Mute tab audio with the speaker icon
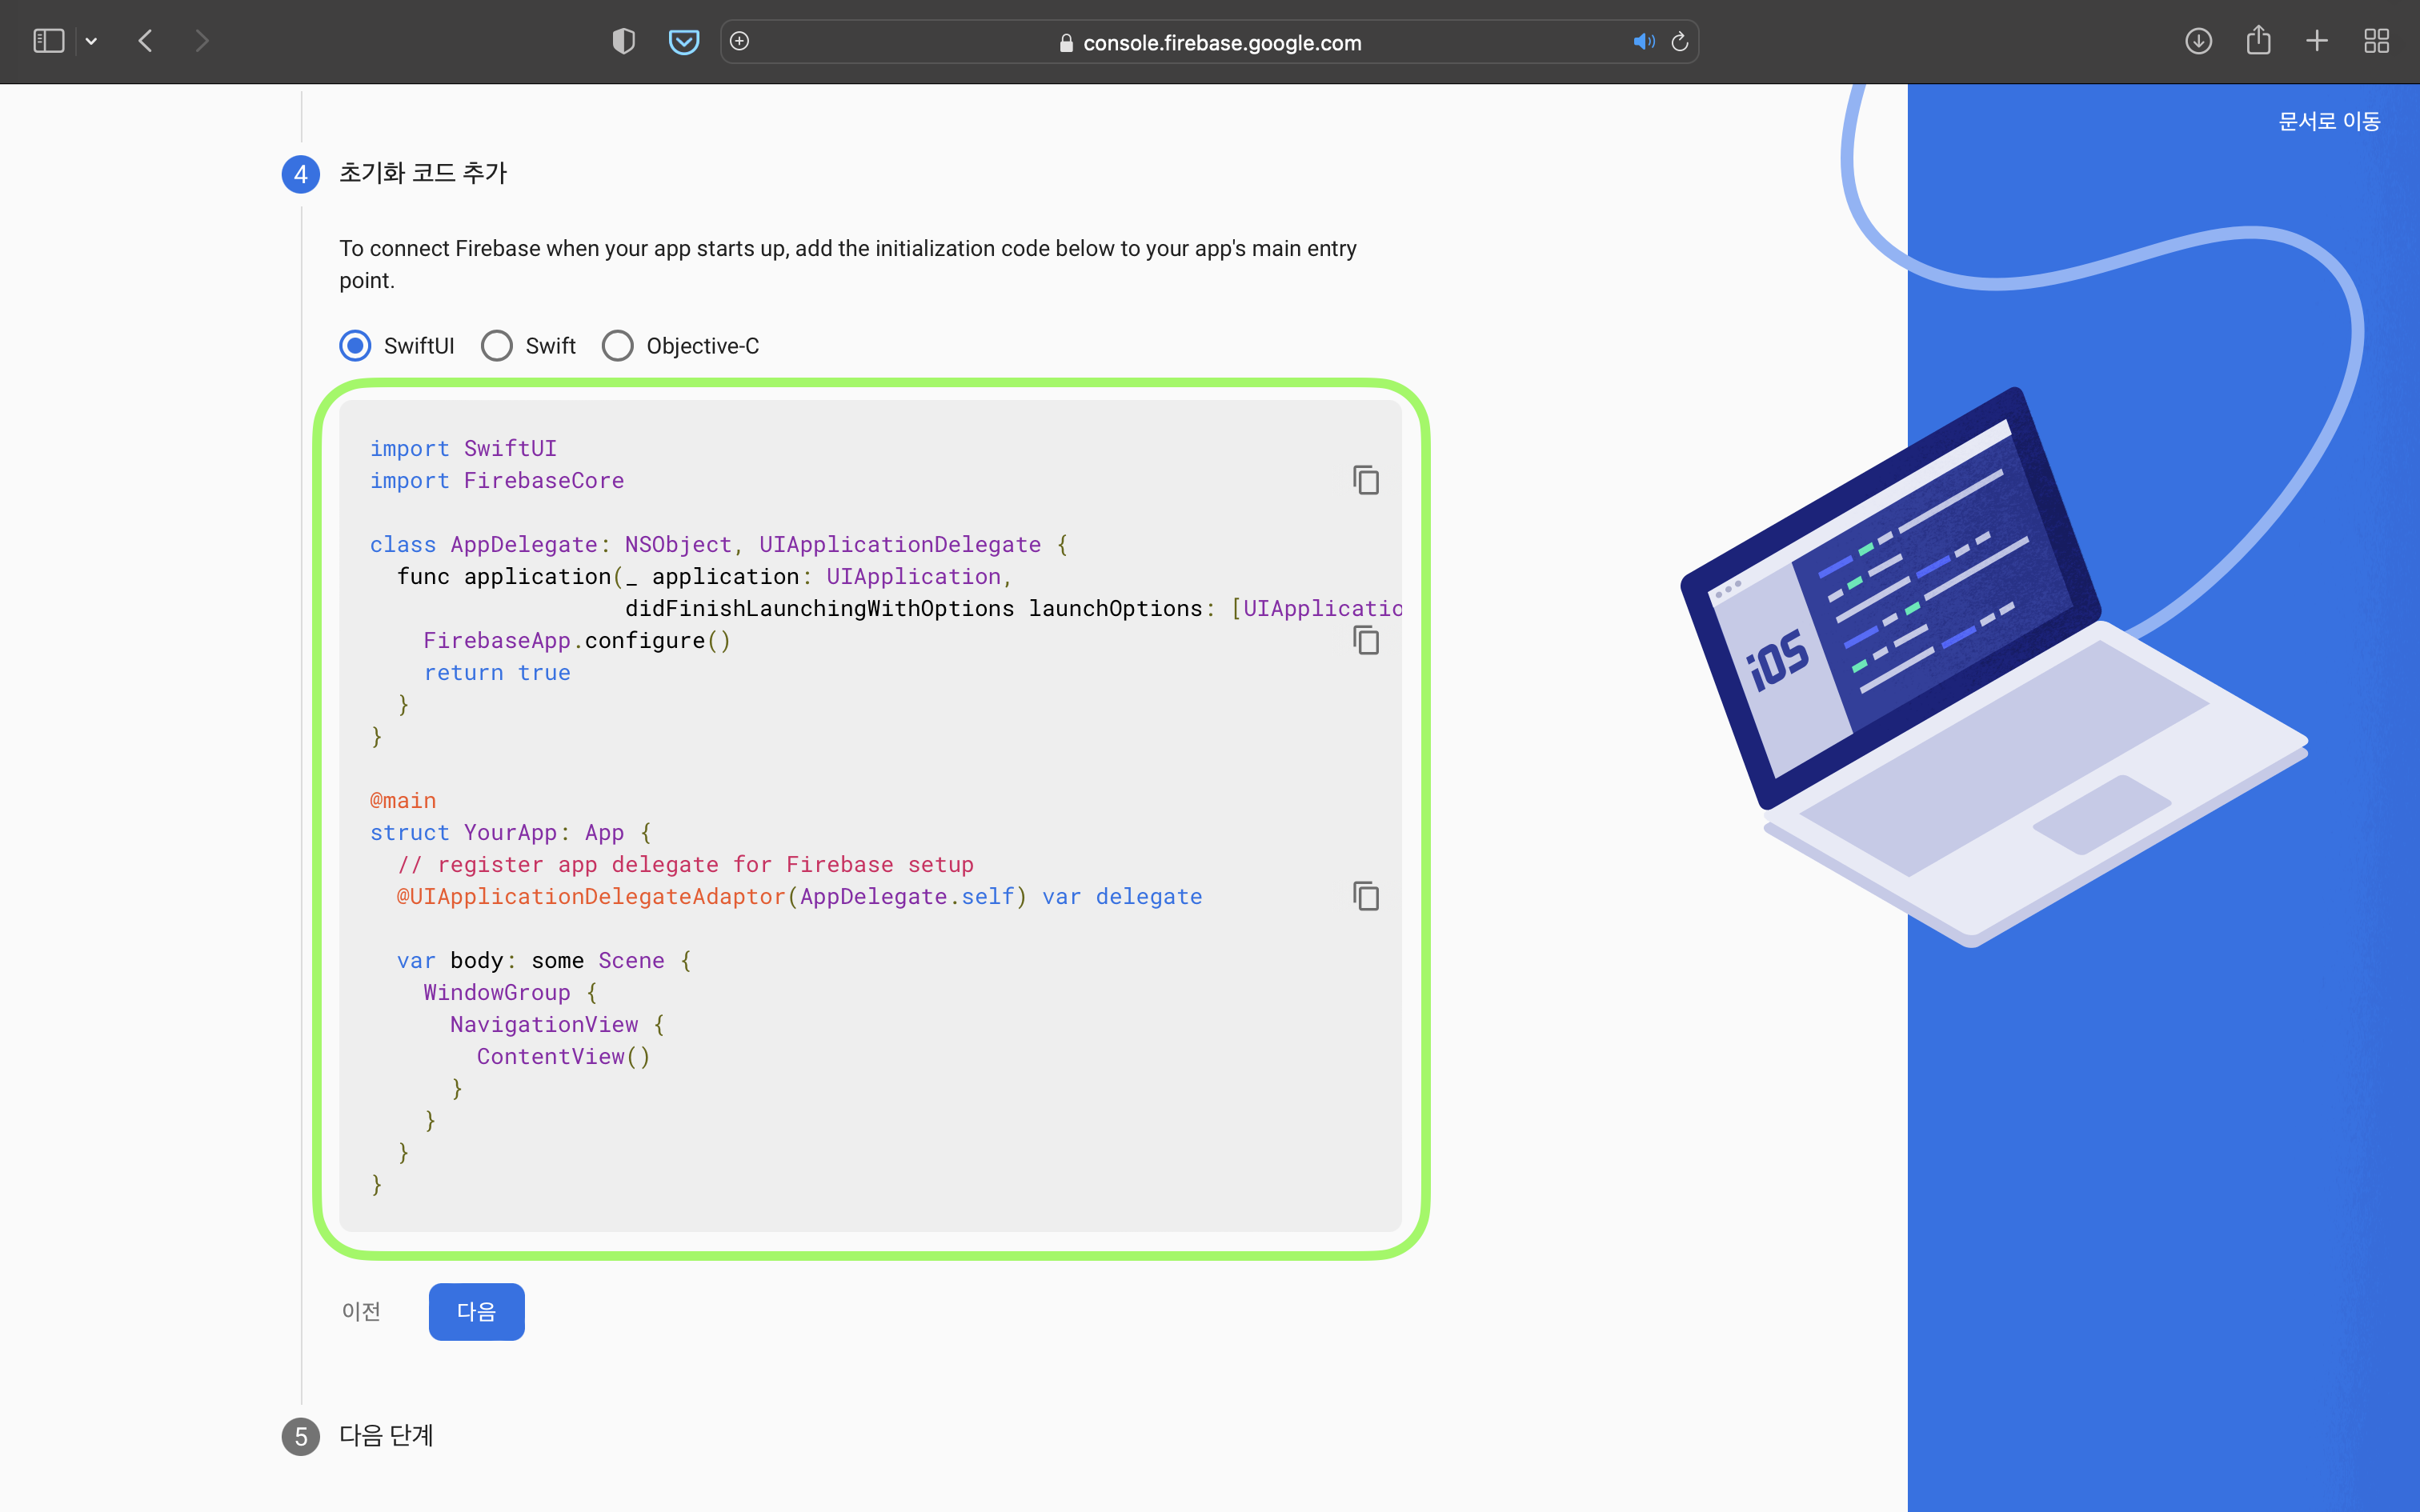 (1643, 41)
